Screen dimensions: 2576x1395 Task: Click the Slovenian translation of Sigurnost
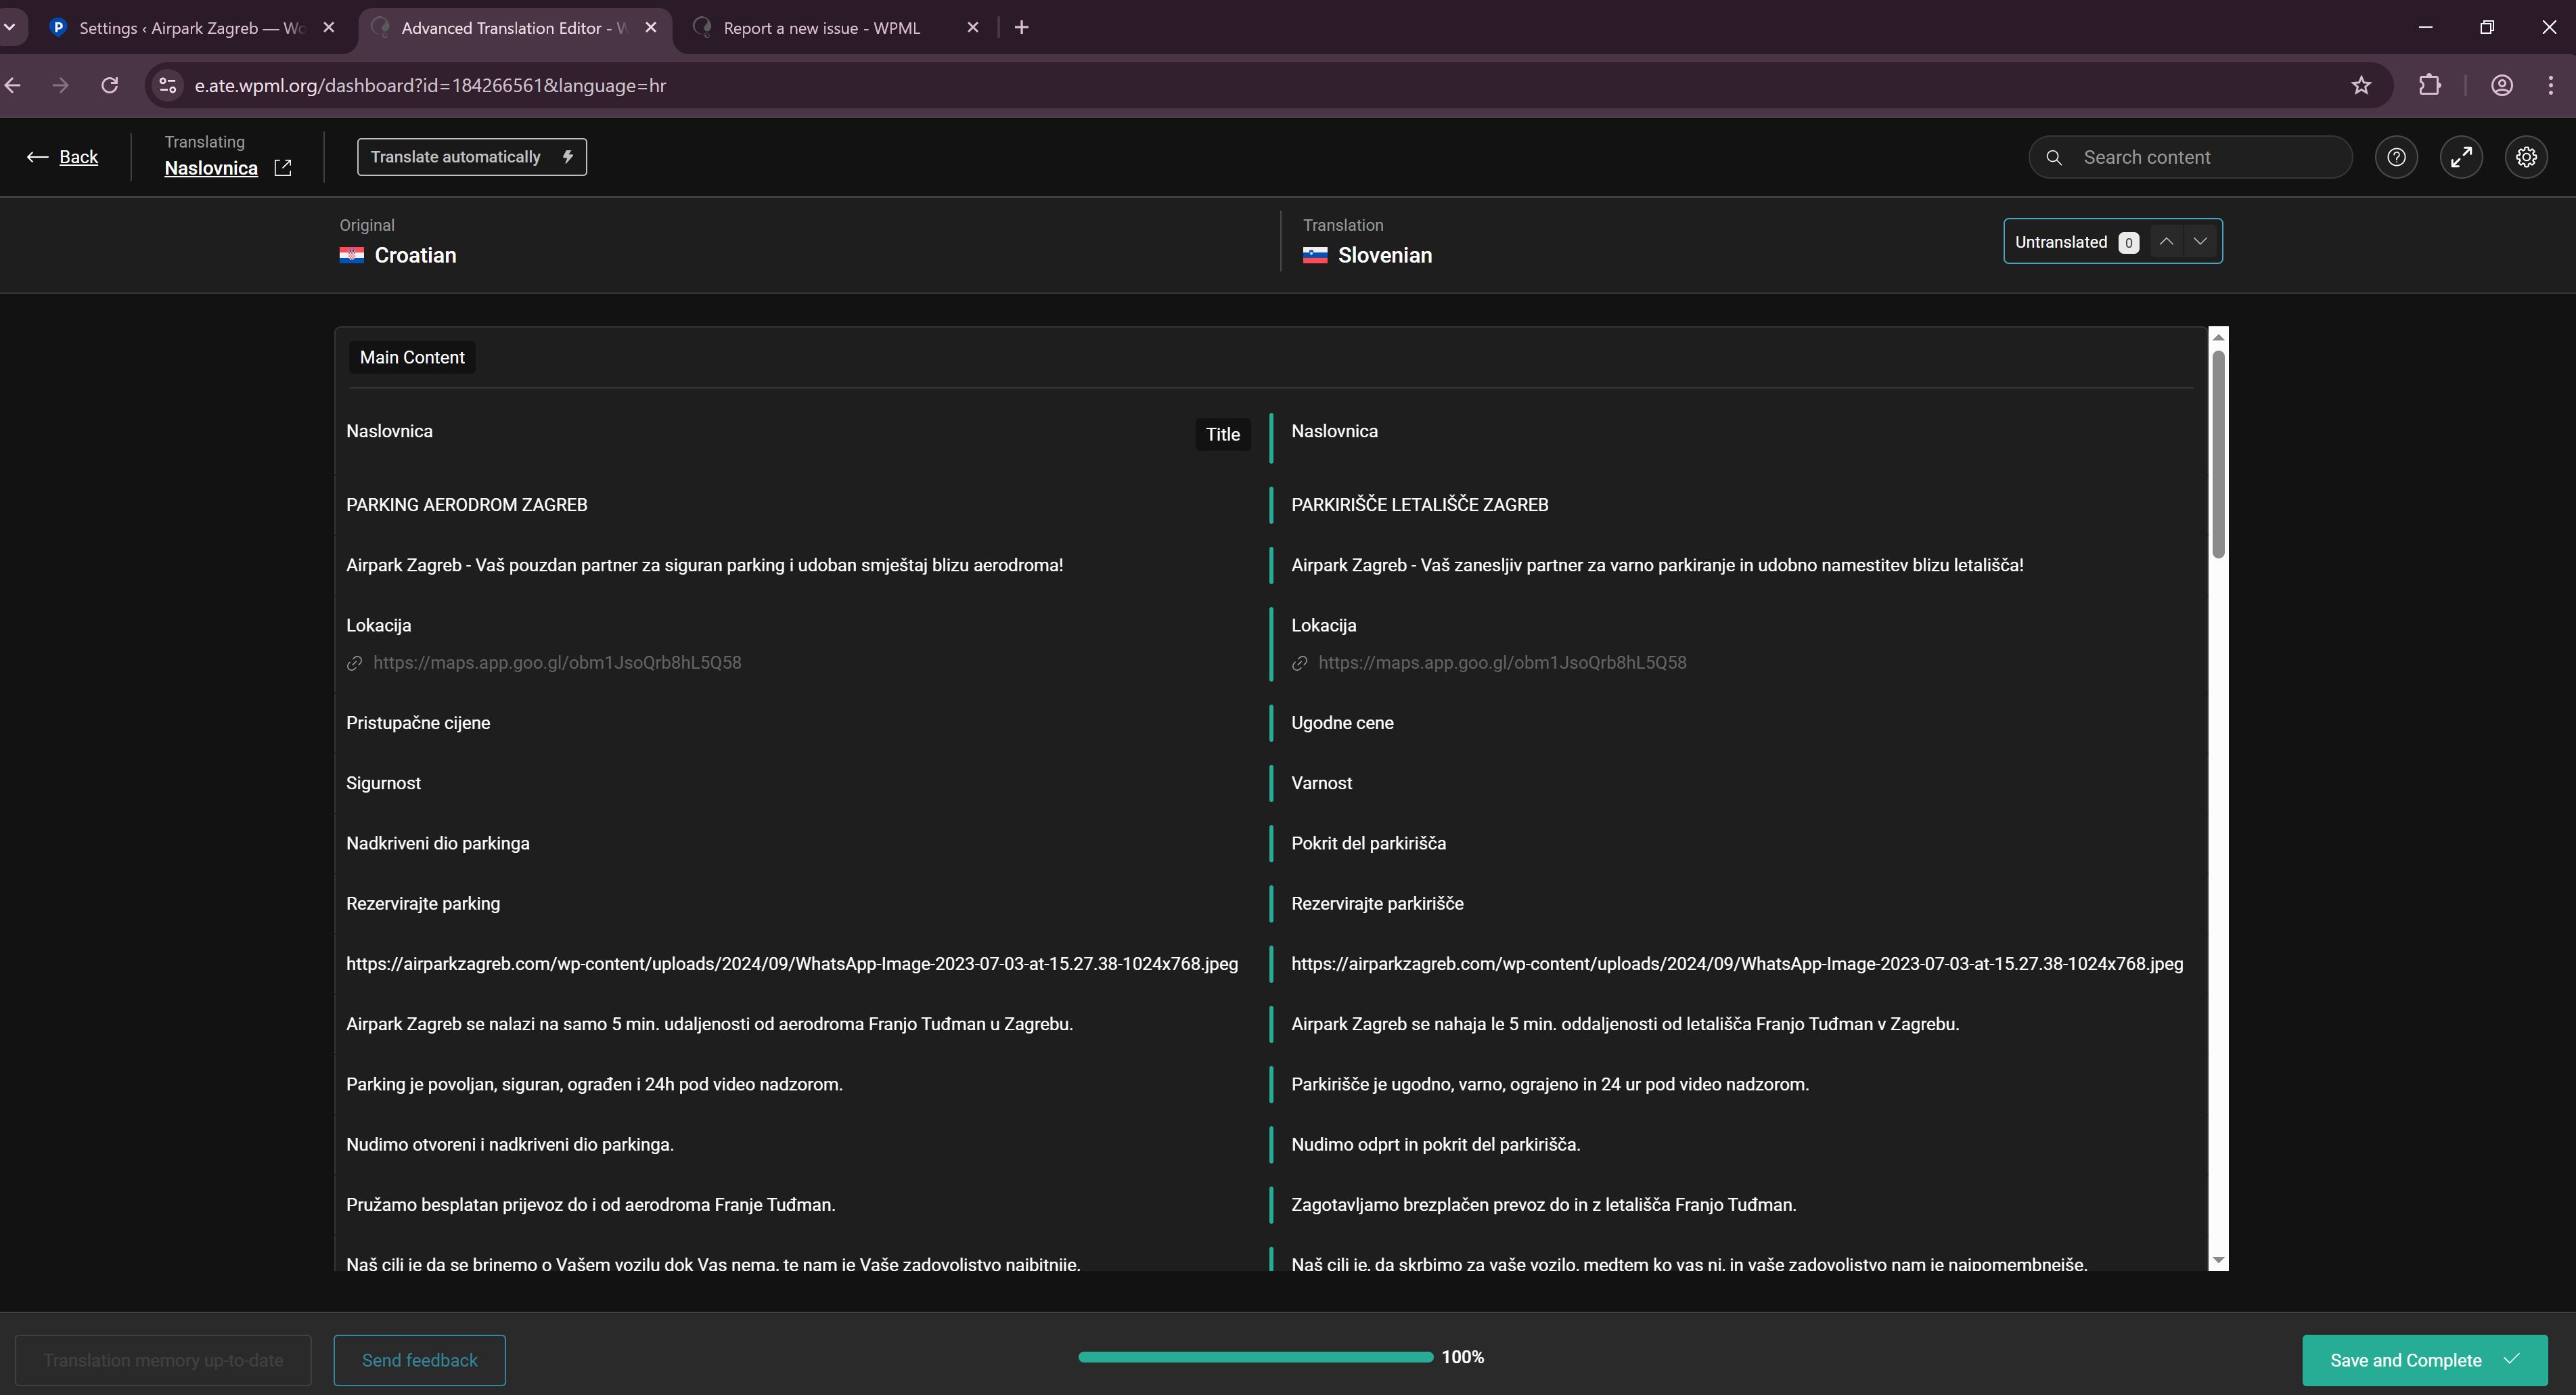click(1321, 783)
